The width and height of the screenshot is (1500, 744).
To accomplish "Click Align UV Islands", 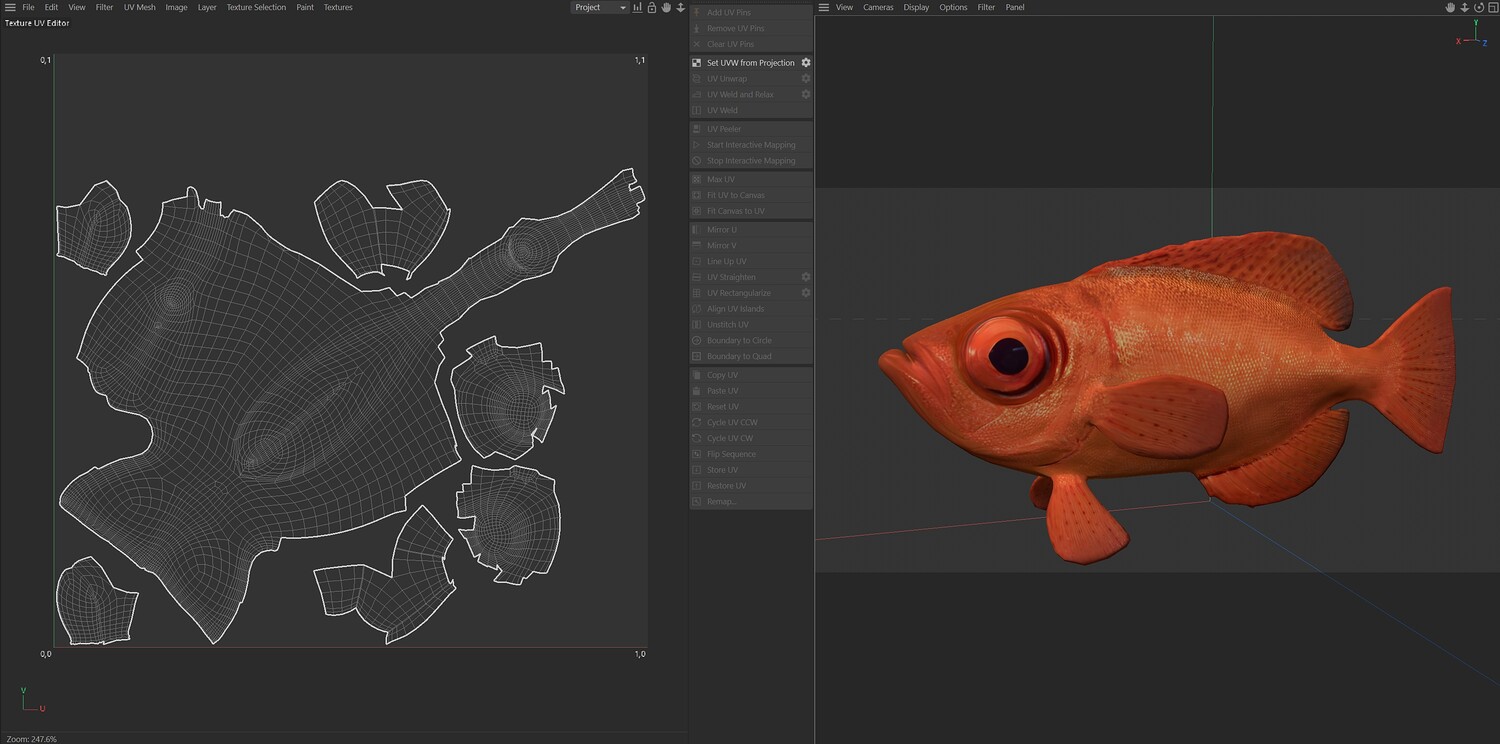I will [x=751, y=309].
